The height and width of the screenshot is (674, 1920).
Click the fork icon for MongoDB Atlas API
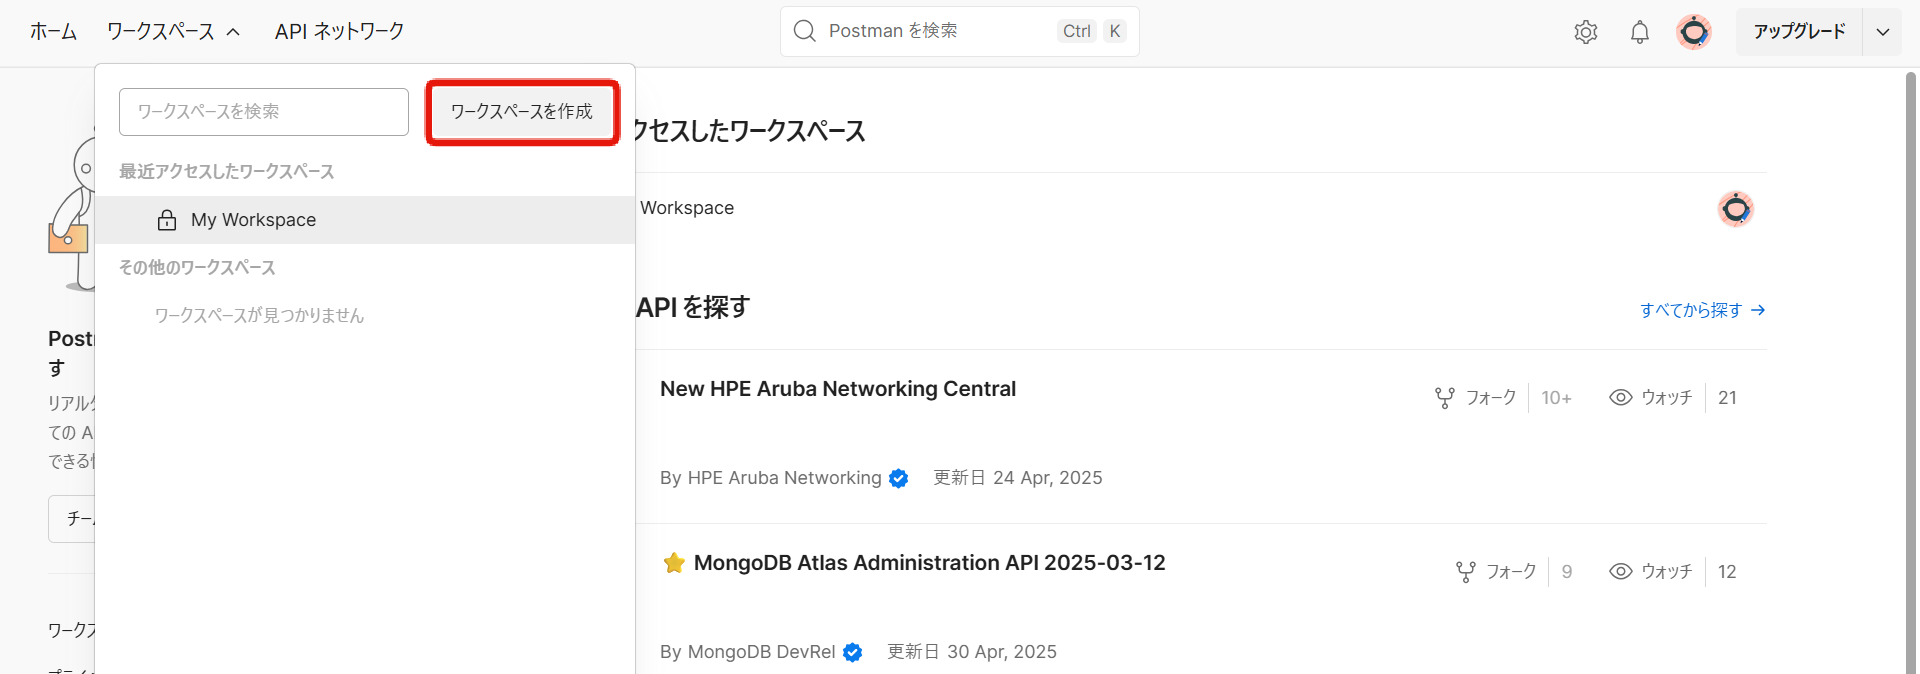[x=1465, y=572]
